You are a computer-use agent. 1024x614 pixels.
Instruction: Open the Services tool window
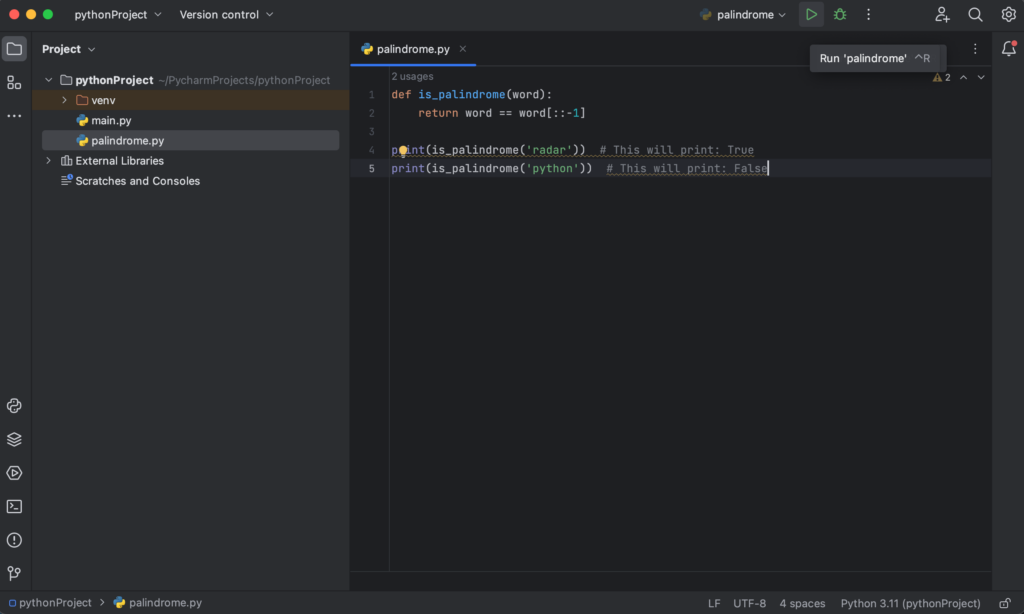14,473
